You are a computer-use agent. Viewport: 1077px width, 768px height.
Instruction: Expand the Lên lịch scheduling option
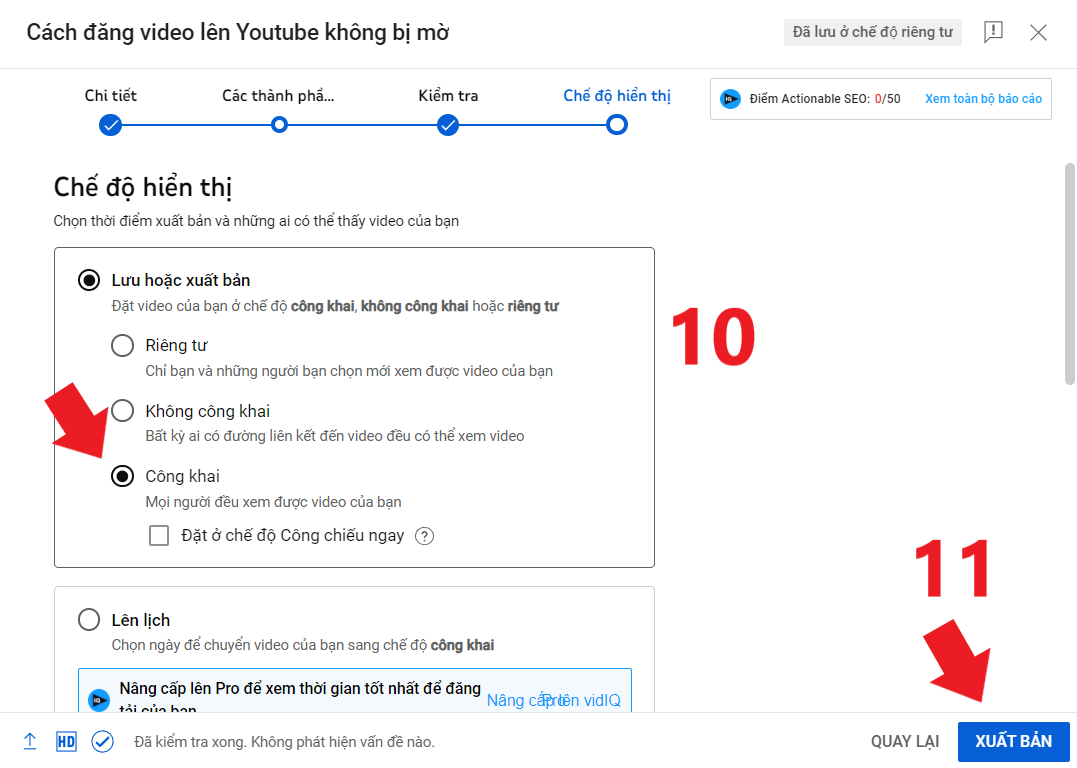[x=89, y=620]
